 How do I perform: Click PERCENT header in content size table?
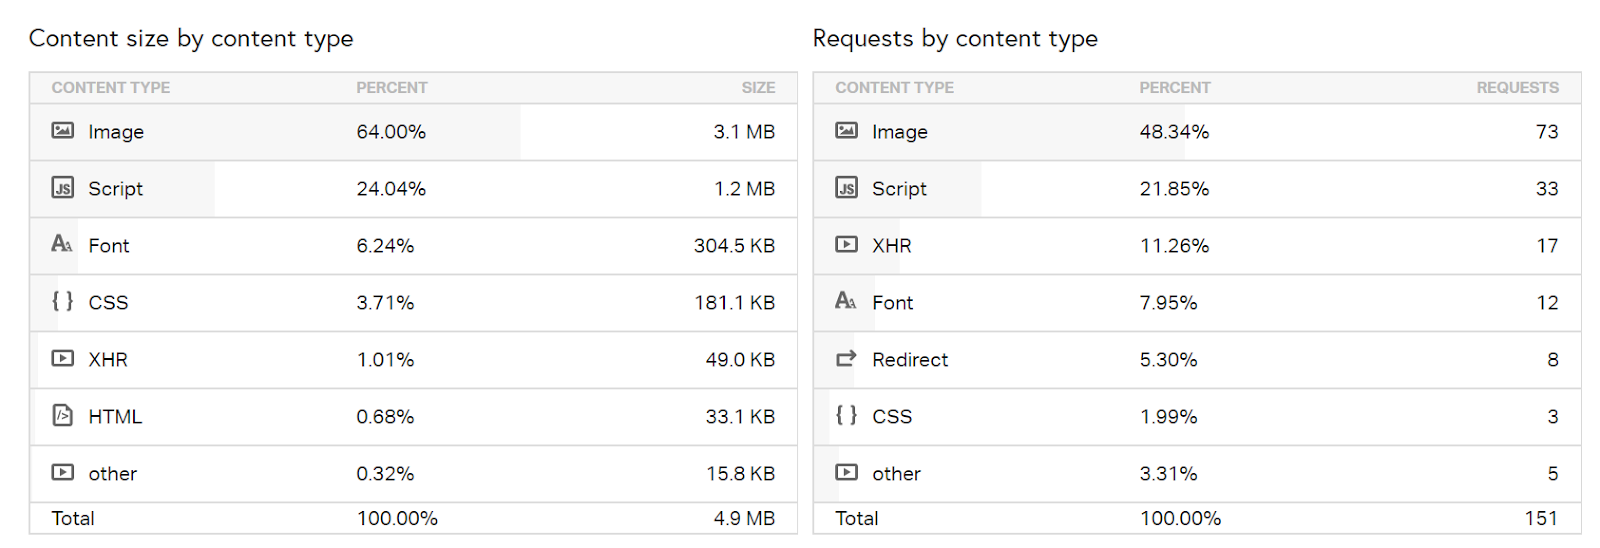point(391,88)
